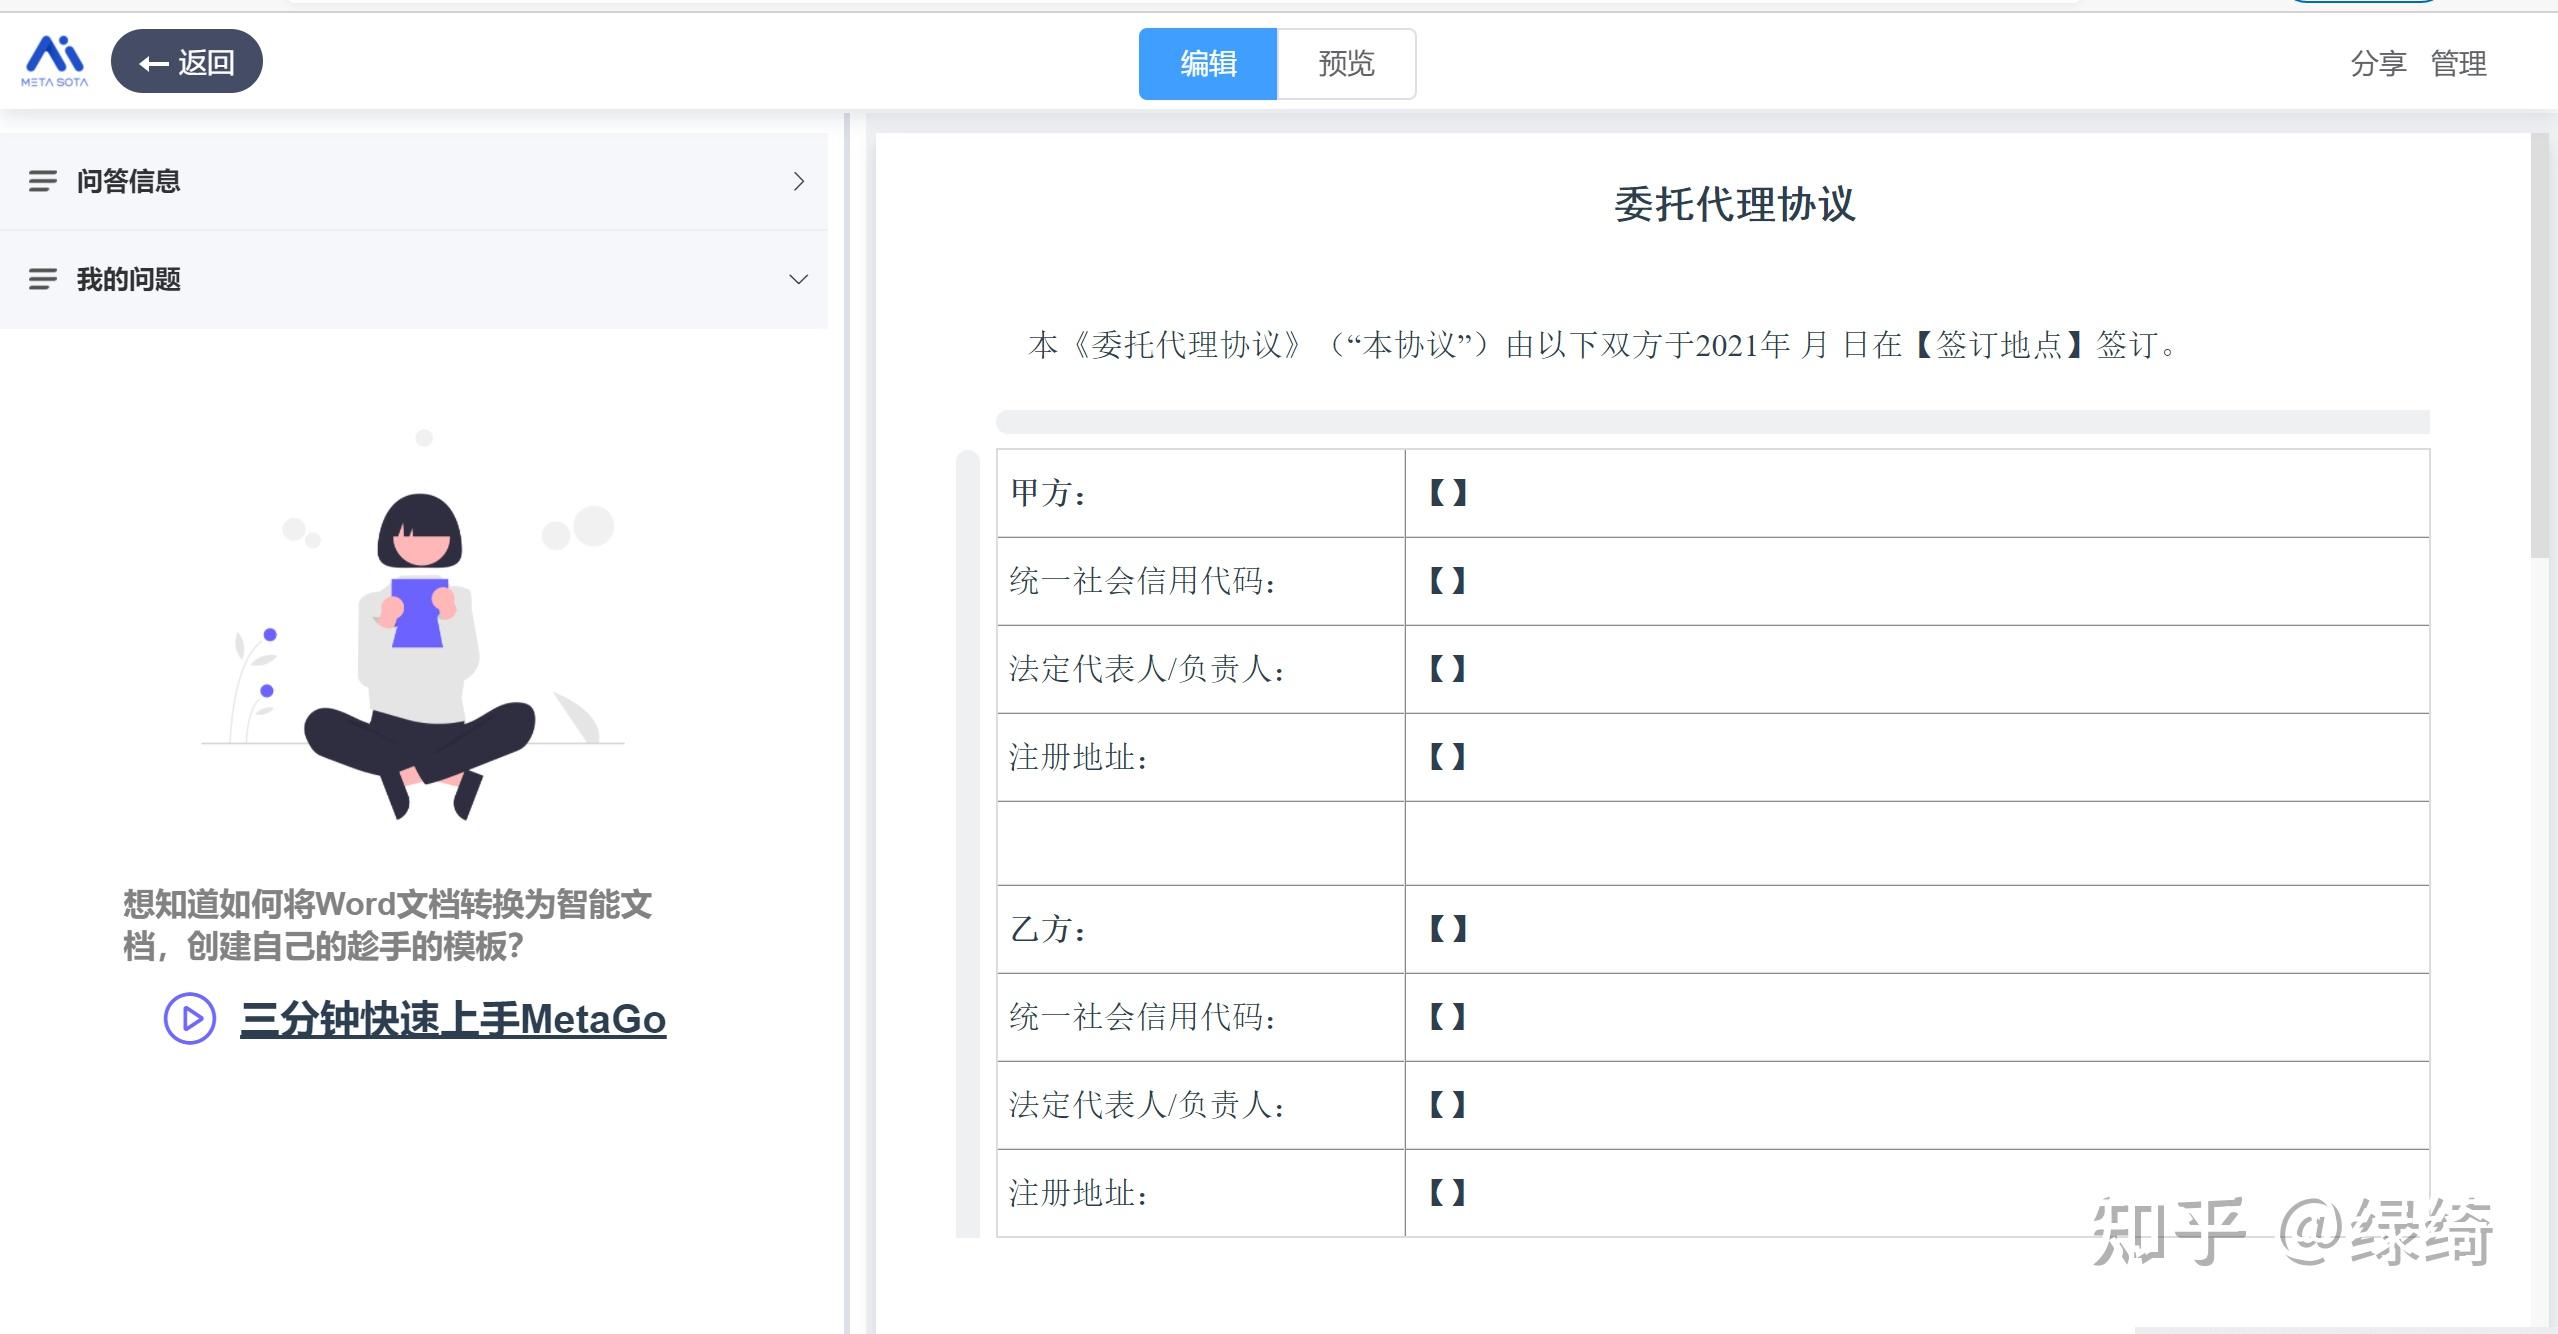Screen dimensions: 2558x1334
Task: Open the 我的问题 dropdown arrow
Action: point(797,279)
